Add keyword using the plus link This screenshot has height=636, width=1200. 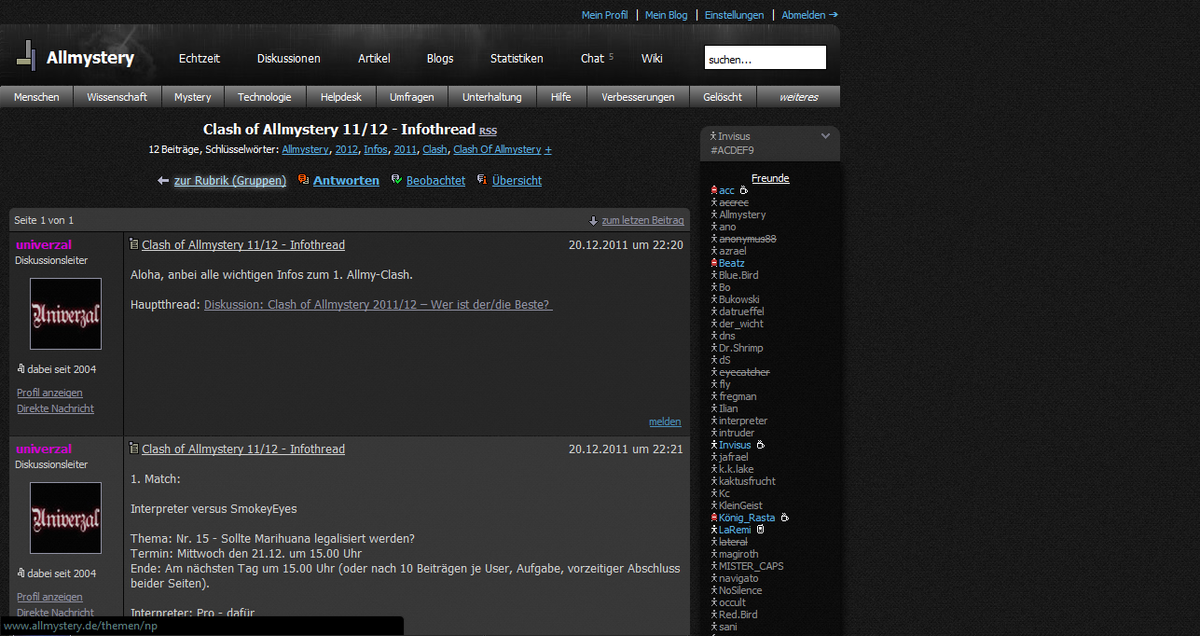point(548,150)
